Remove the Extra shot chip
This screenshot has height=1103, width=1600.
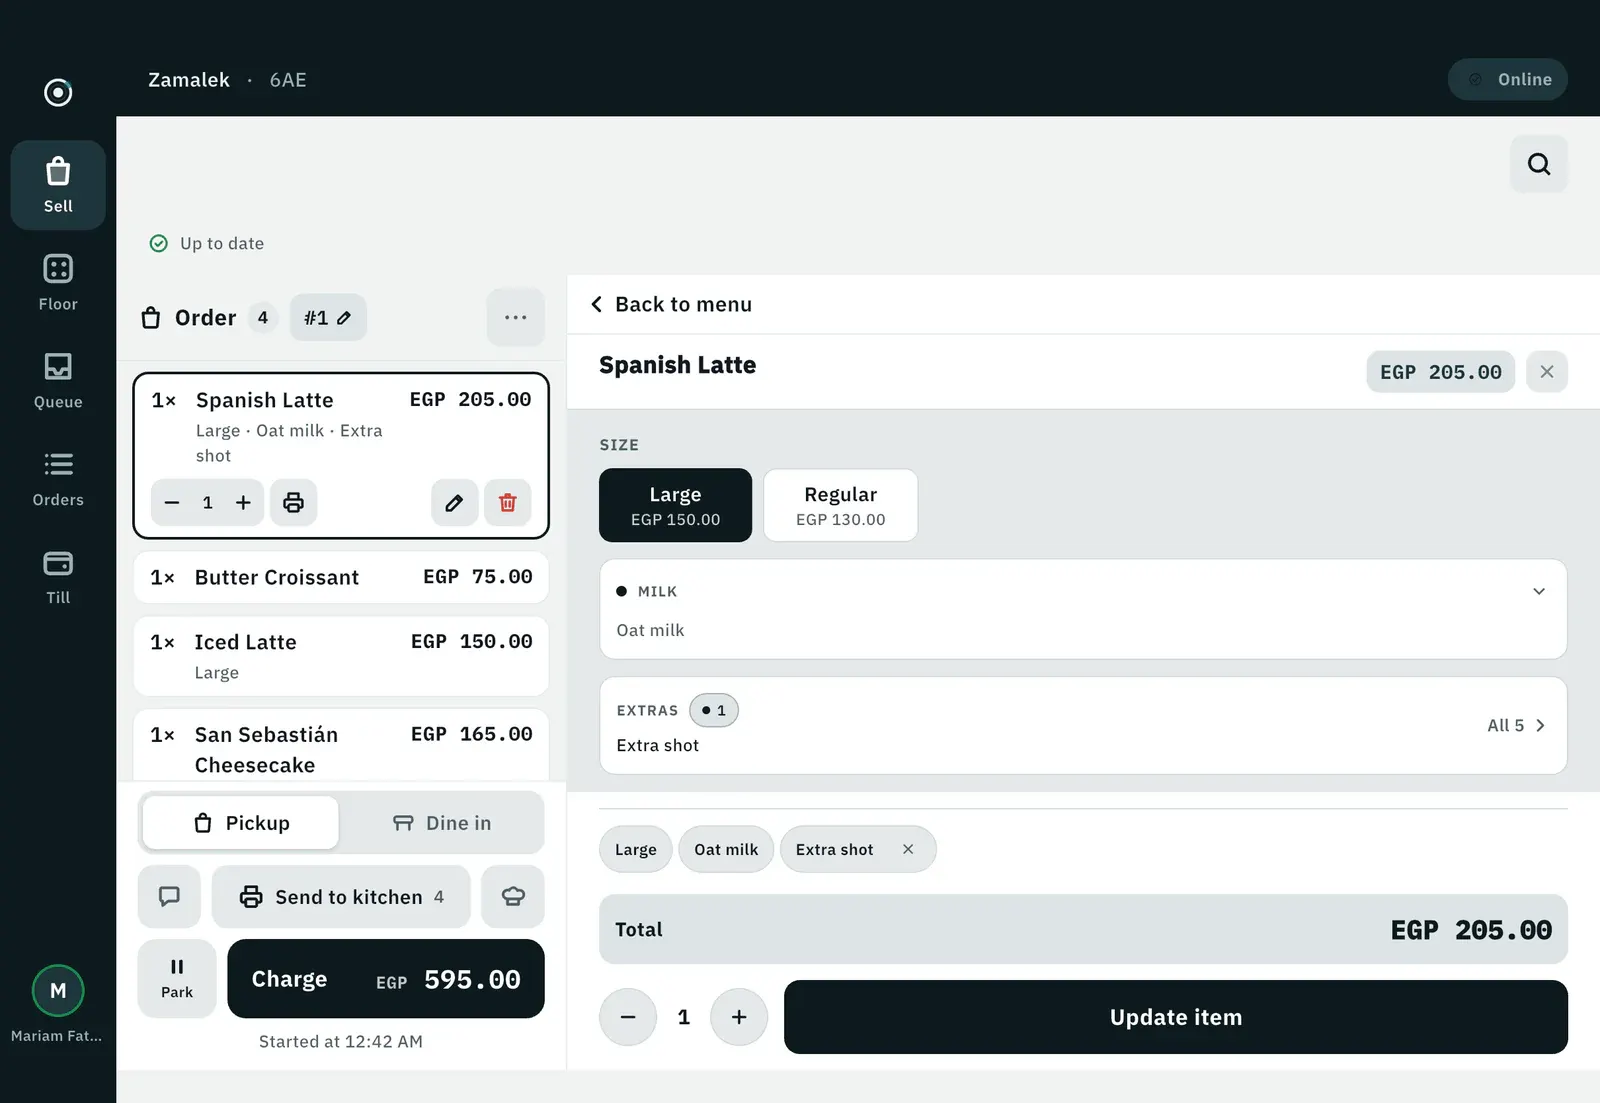[908, 849]
